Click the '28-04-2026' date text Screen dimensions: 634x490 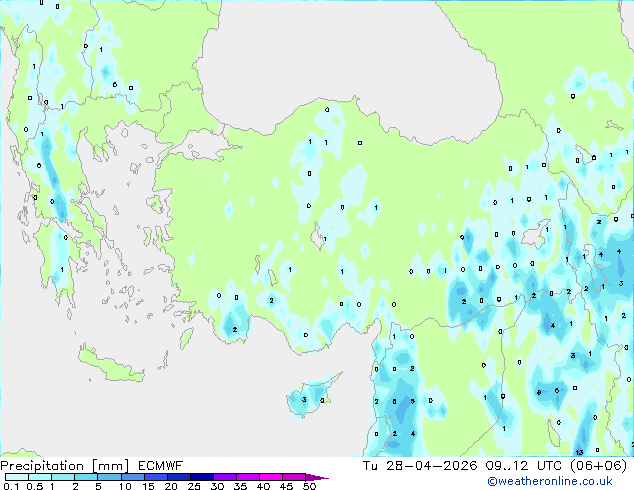coord(431,466)
